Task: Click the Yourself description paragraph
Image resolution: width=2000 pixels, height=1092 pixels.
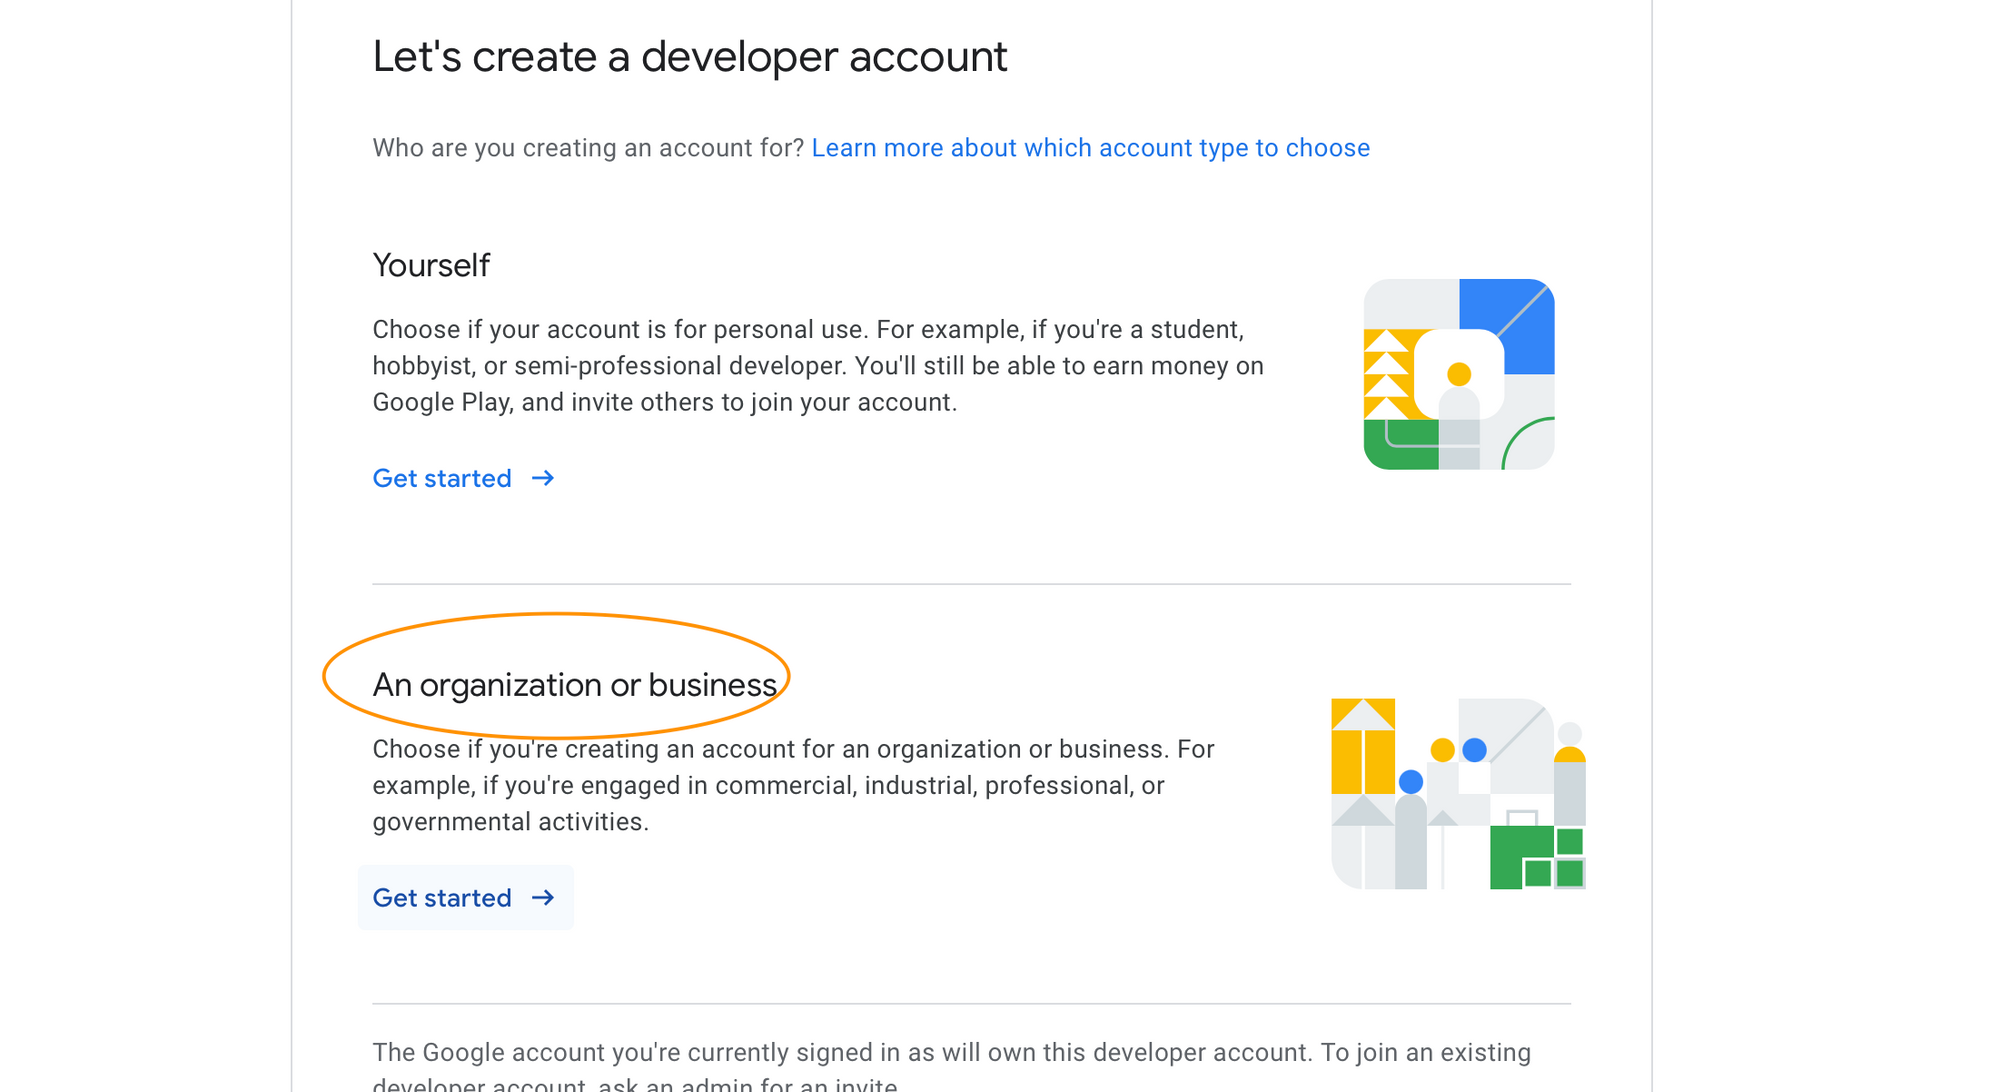Action: coord(818,366)
